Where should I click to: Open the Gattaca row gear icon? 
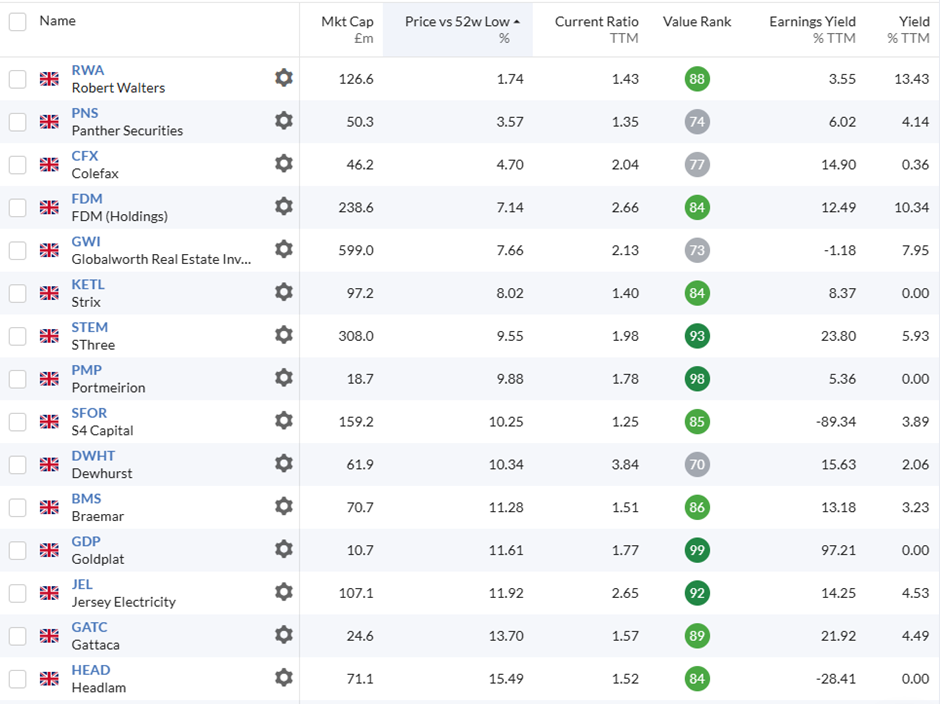284,636
